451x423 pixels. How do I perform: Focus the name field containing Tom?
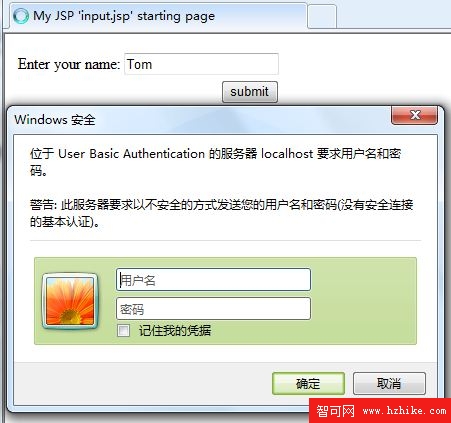coord(201,64)
